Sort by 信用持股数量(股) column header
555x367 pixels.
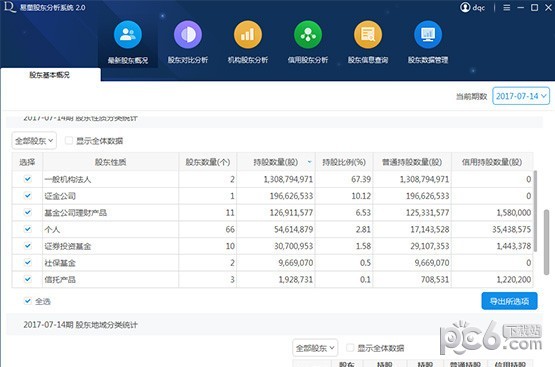click(492, 162)
